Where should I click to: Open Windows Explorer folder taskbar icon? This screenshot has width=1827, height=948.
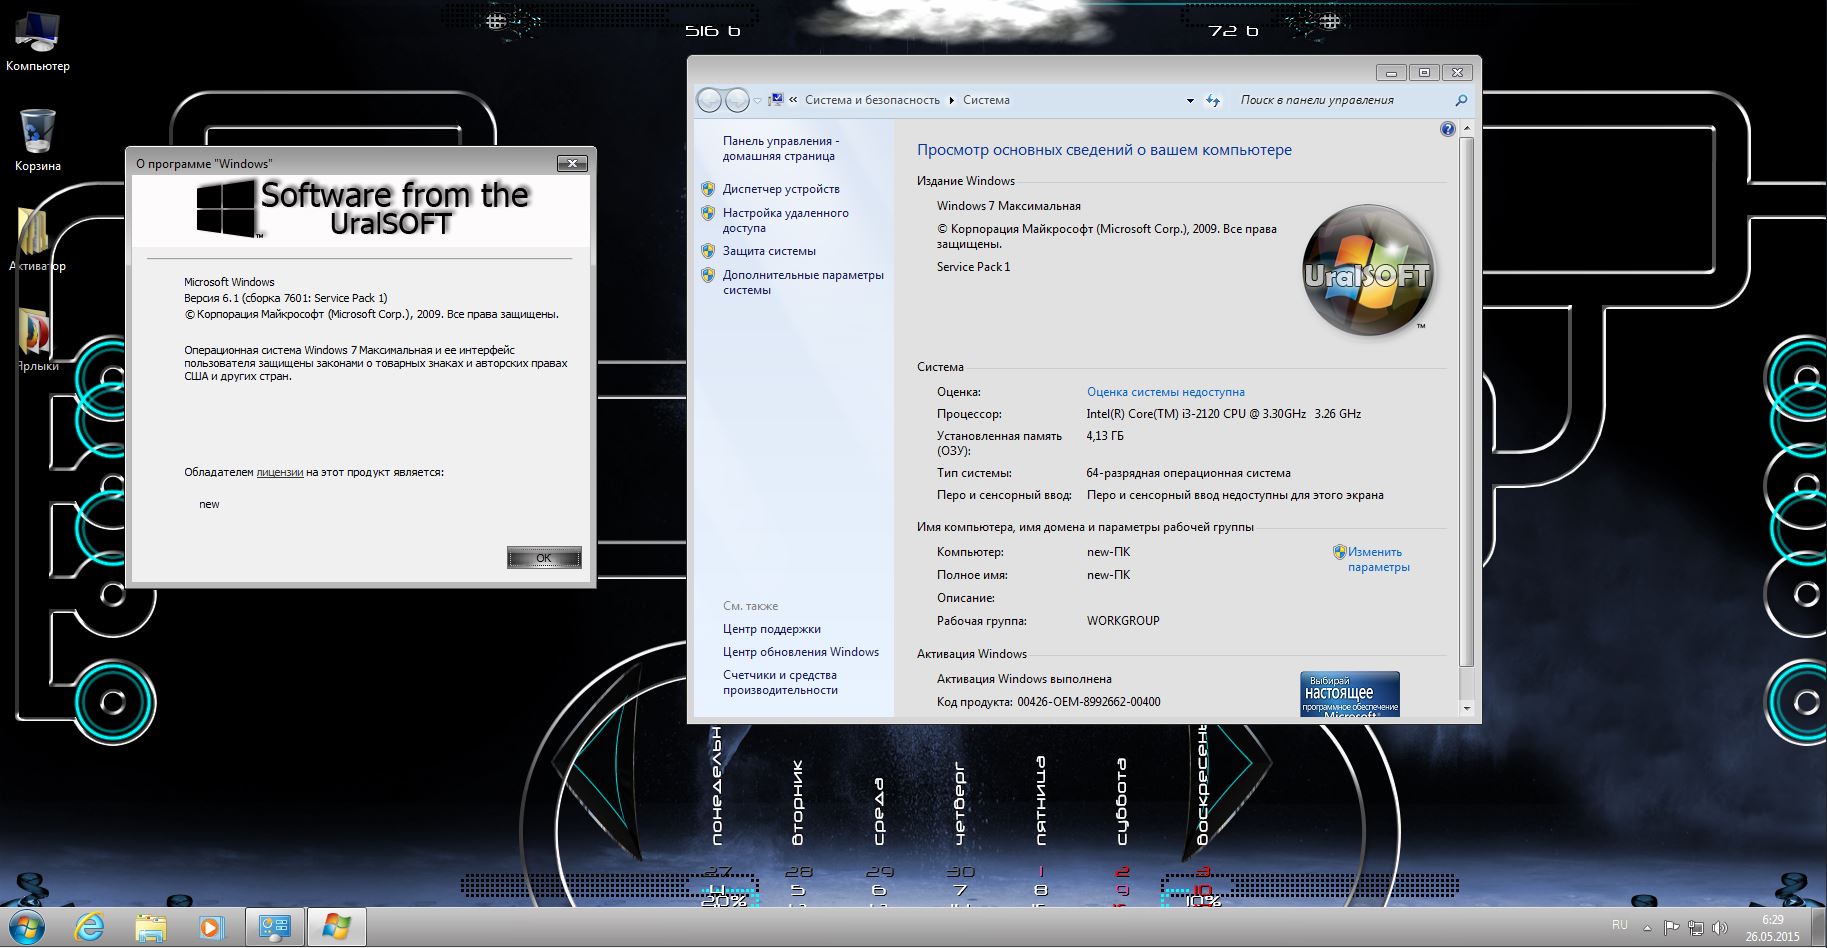[151, 928]
